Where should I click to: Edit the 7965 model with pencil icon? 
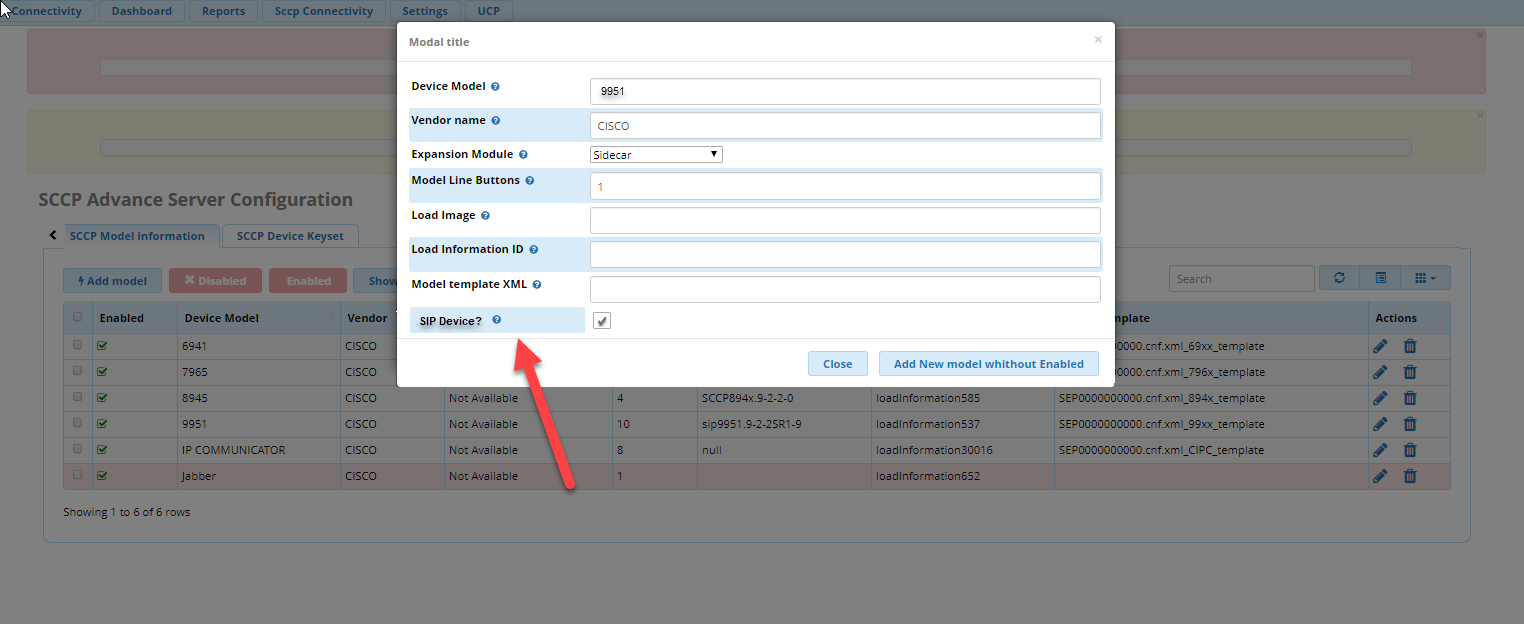click(x=1380, y=372)
